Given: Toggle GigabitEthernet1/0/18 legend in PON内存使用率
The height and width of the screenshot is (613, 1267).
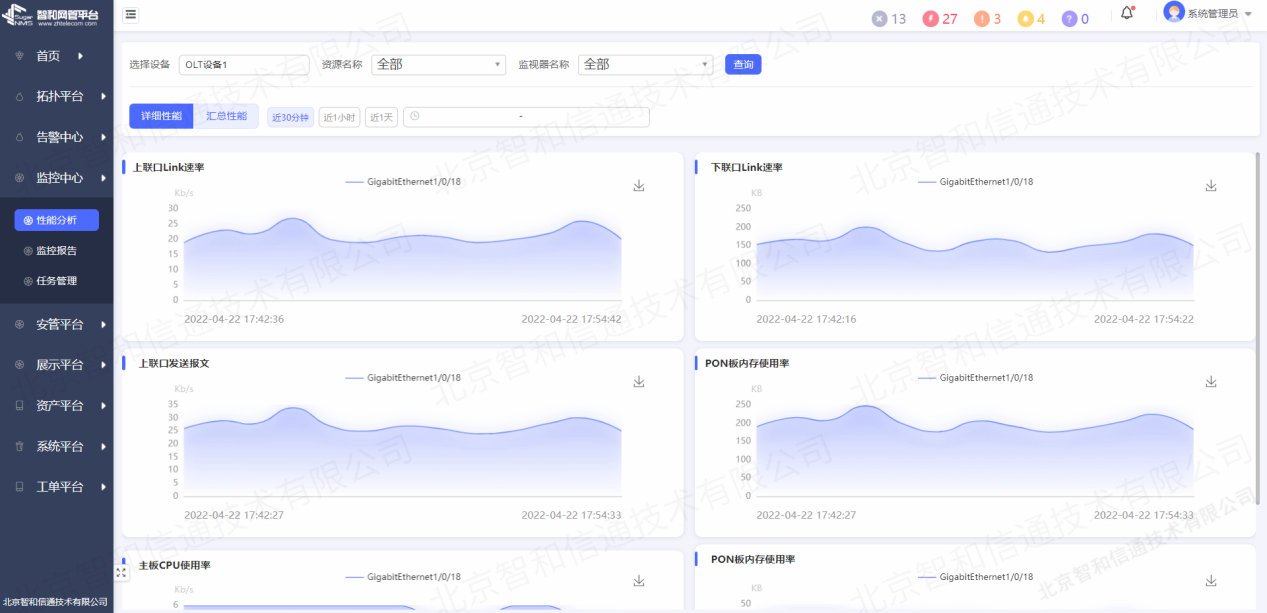Looking at the screenshot, I should pyautogui.click(x=975, y=577).
